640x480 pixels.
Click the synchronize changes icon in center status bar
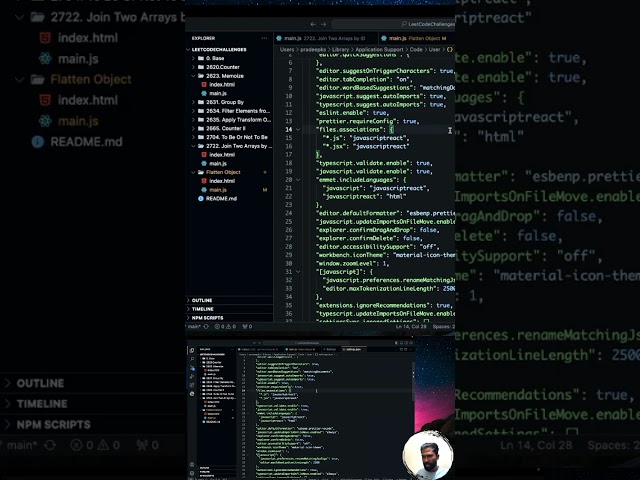click(x=206, y=327)
